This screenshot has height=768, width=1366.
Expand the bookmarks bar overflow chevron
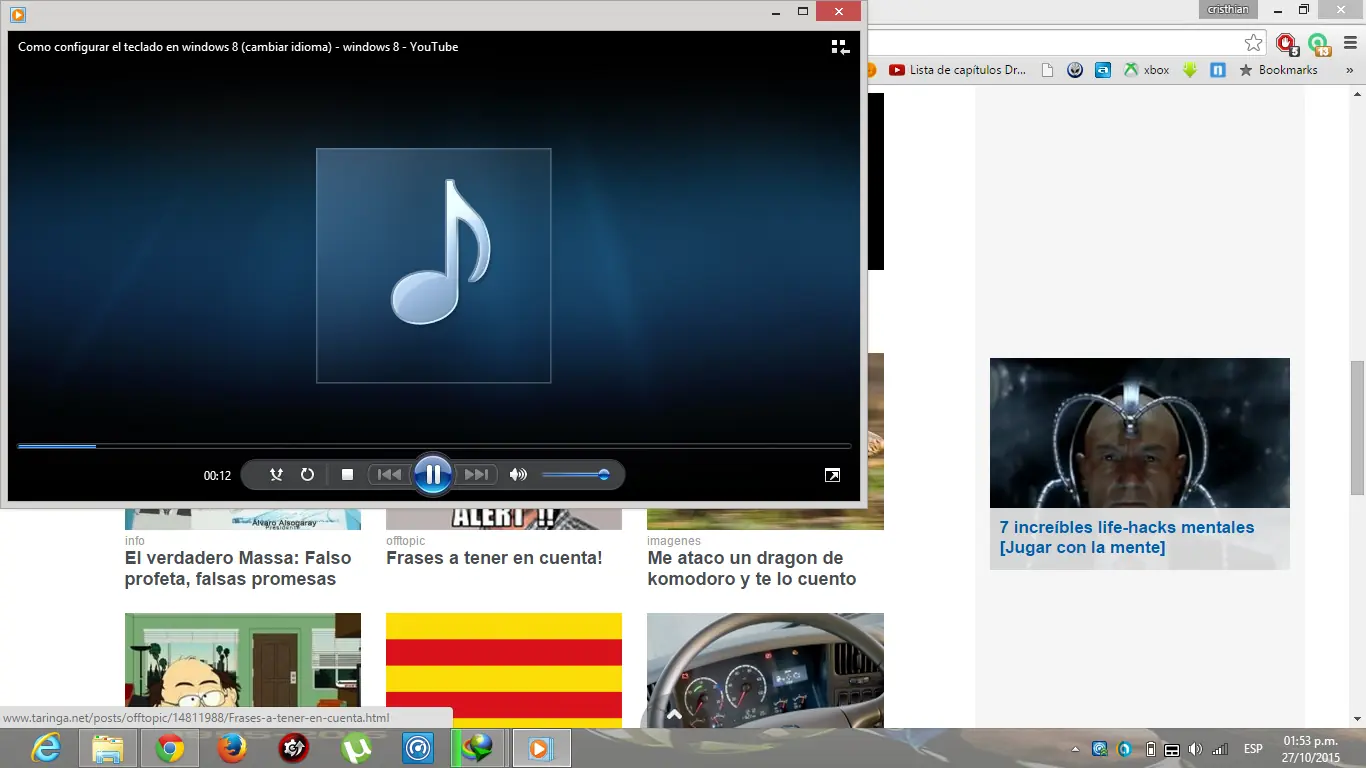tap(1350, 70)
